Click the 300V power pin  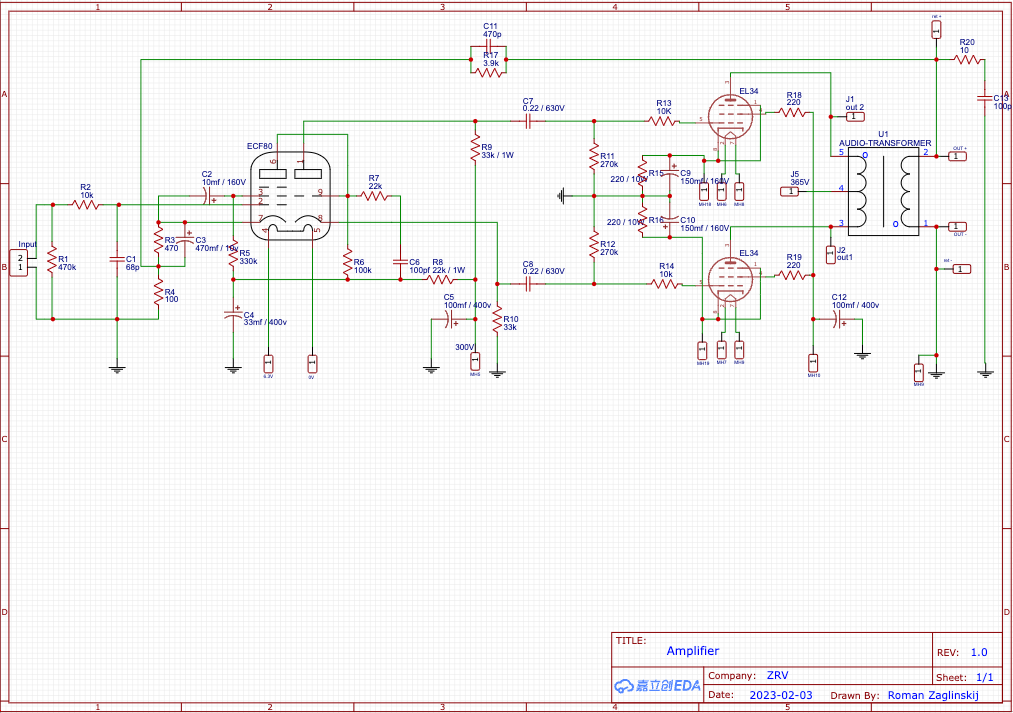(x=475, y=360)
